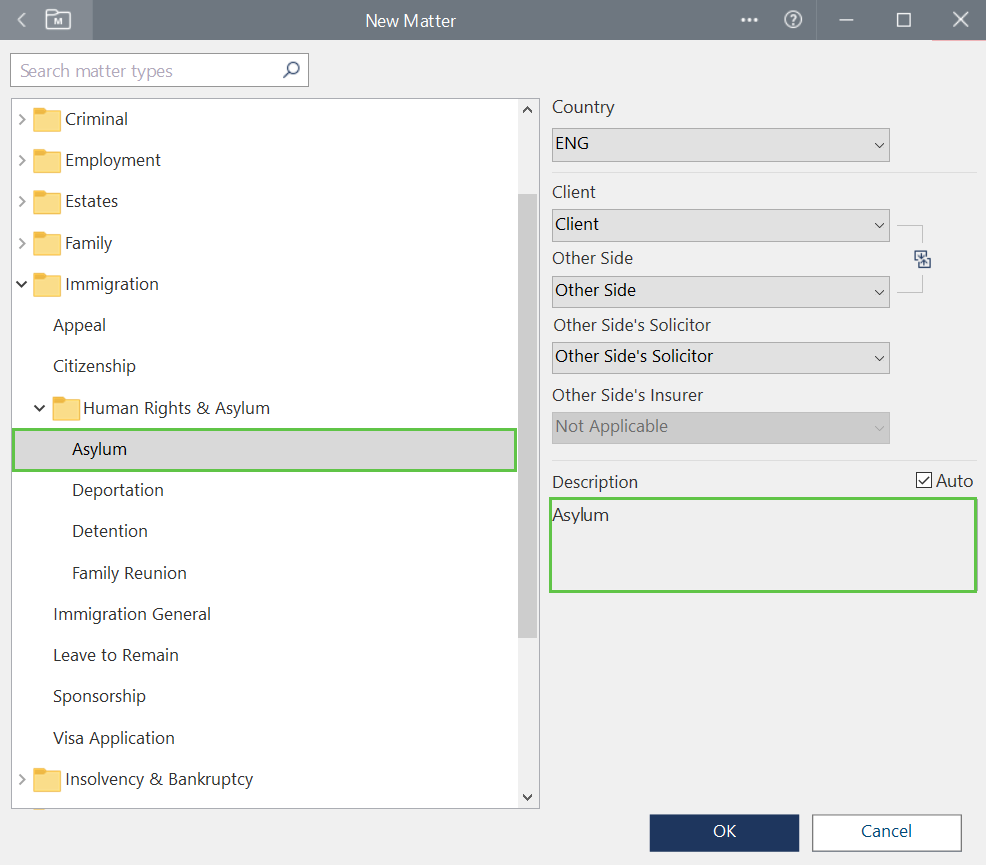Click the Human Rights & Asylum folder icon
Screen dimensions: 986x865
click(x=66, y=408)
